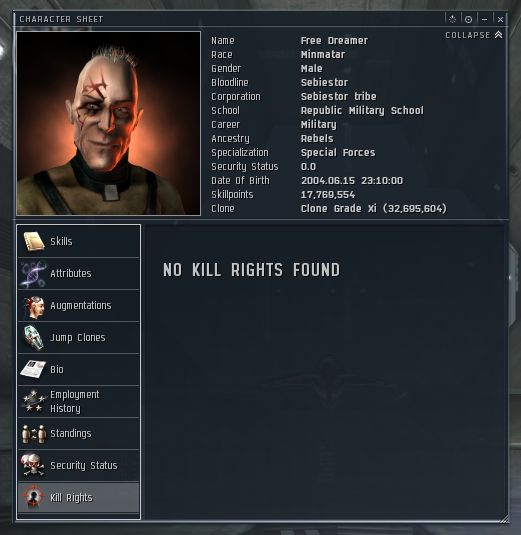
Task: Select the Security Status skull icon
Action: pyautogui.click(x=33, y=465)
